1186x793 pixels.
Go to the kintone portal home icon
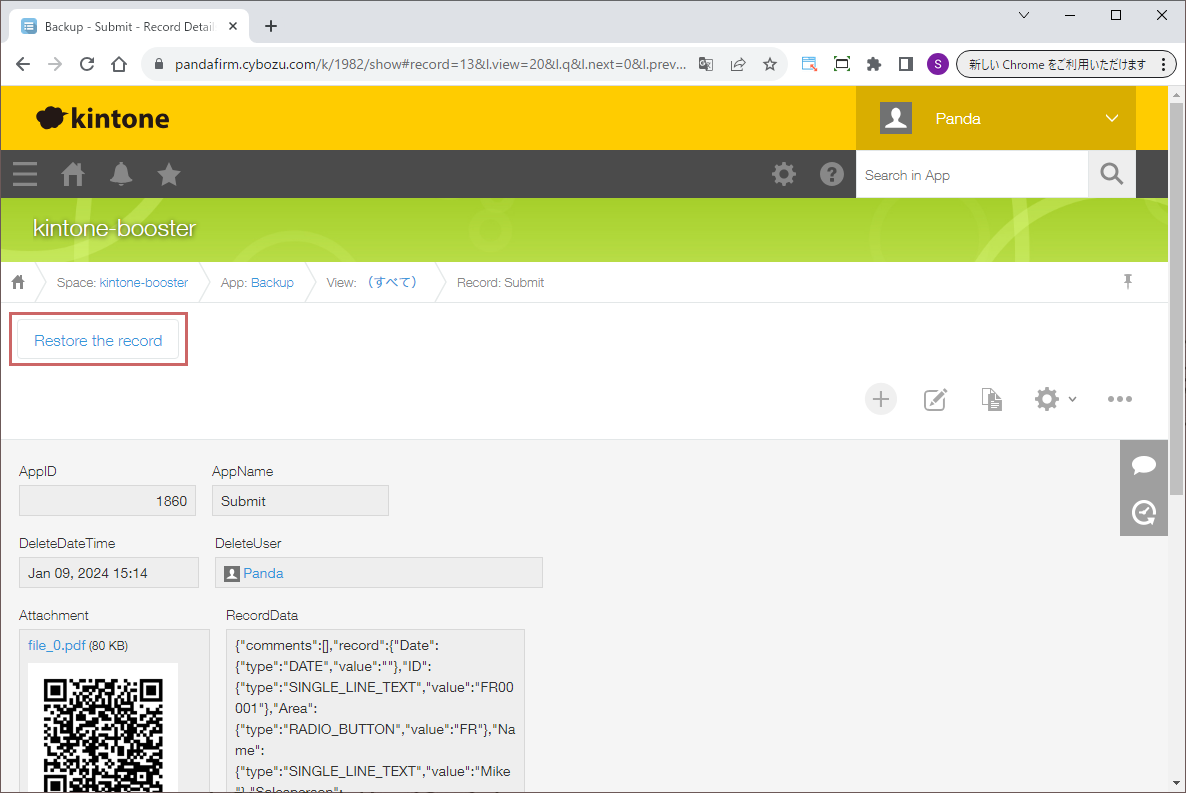(x=73, y=175)
